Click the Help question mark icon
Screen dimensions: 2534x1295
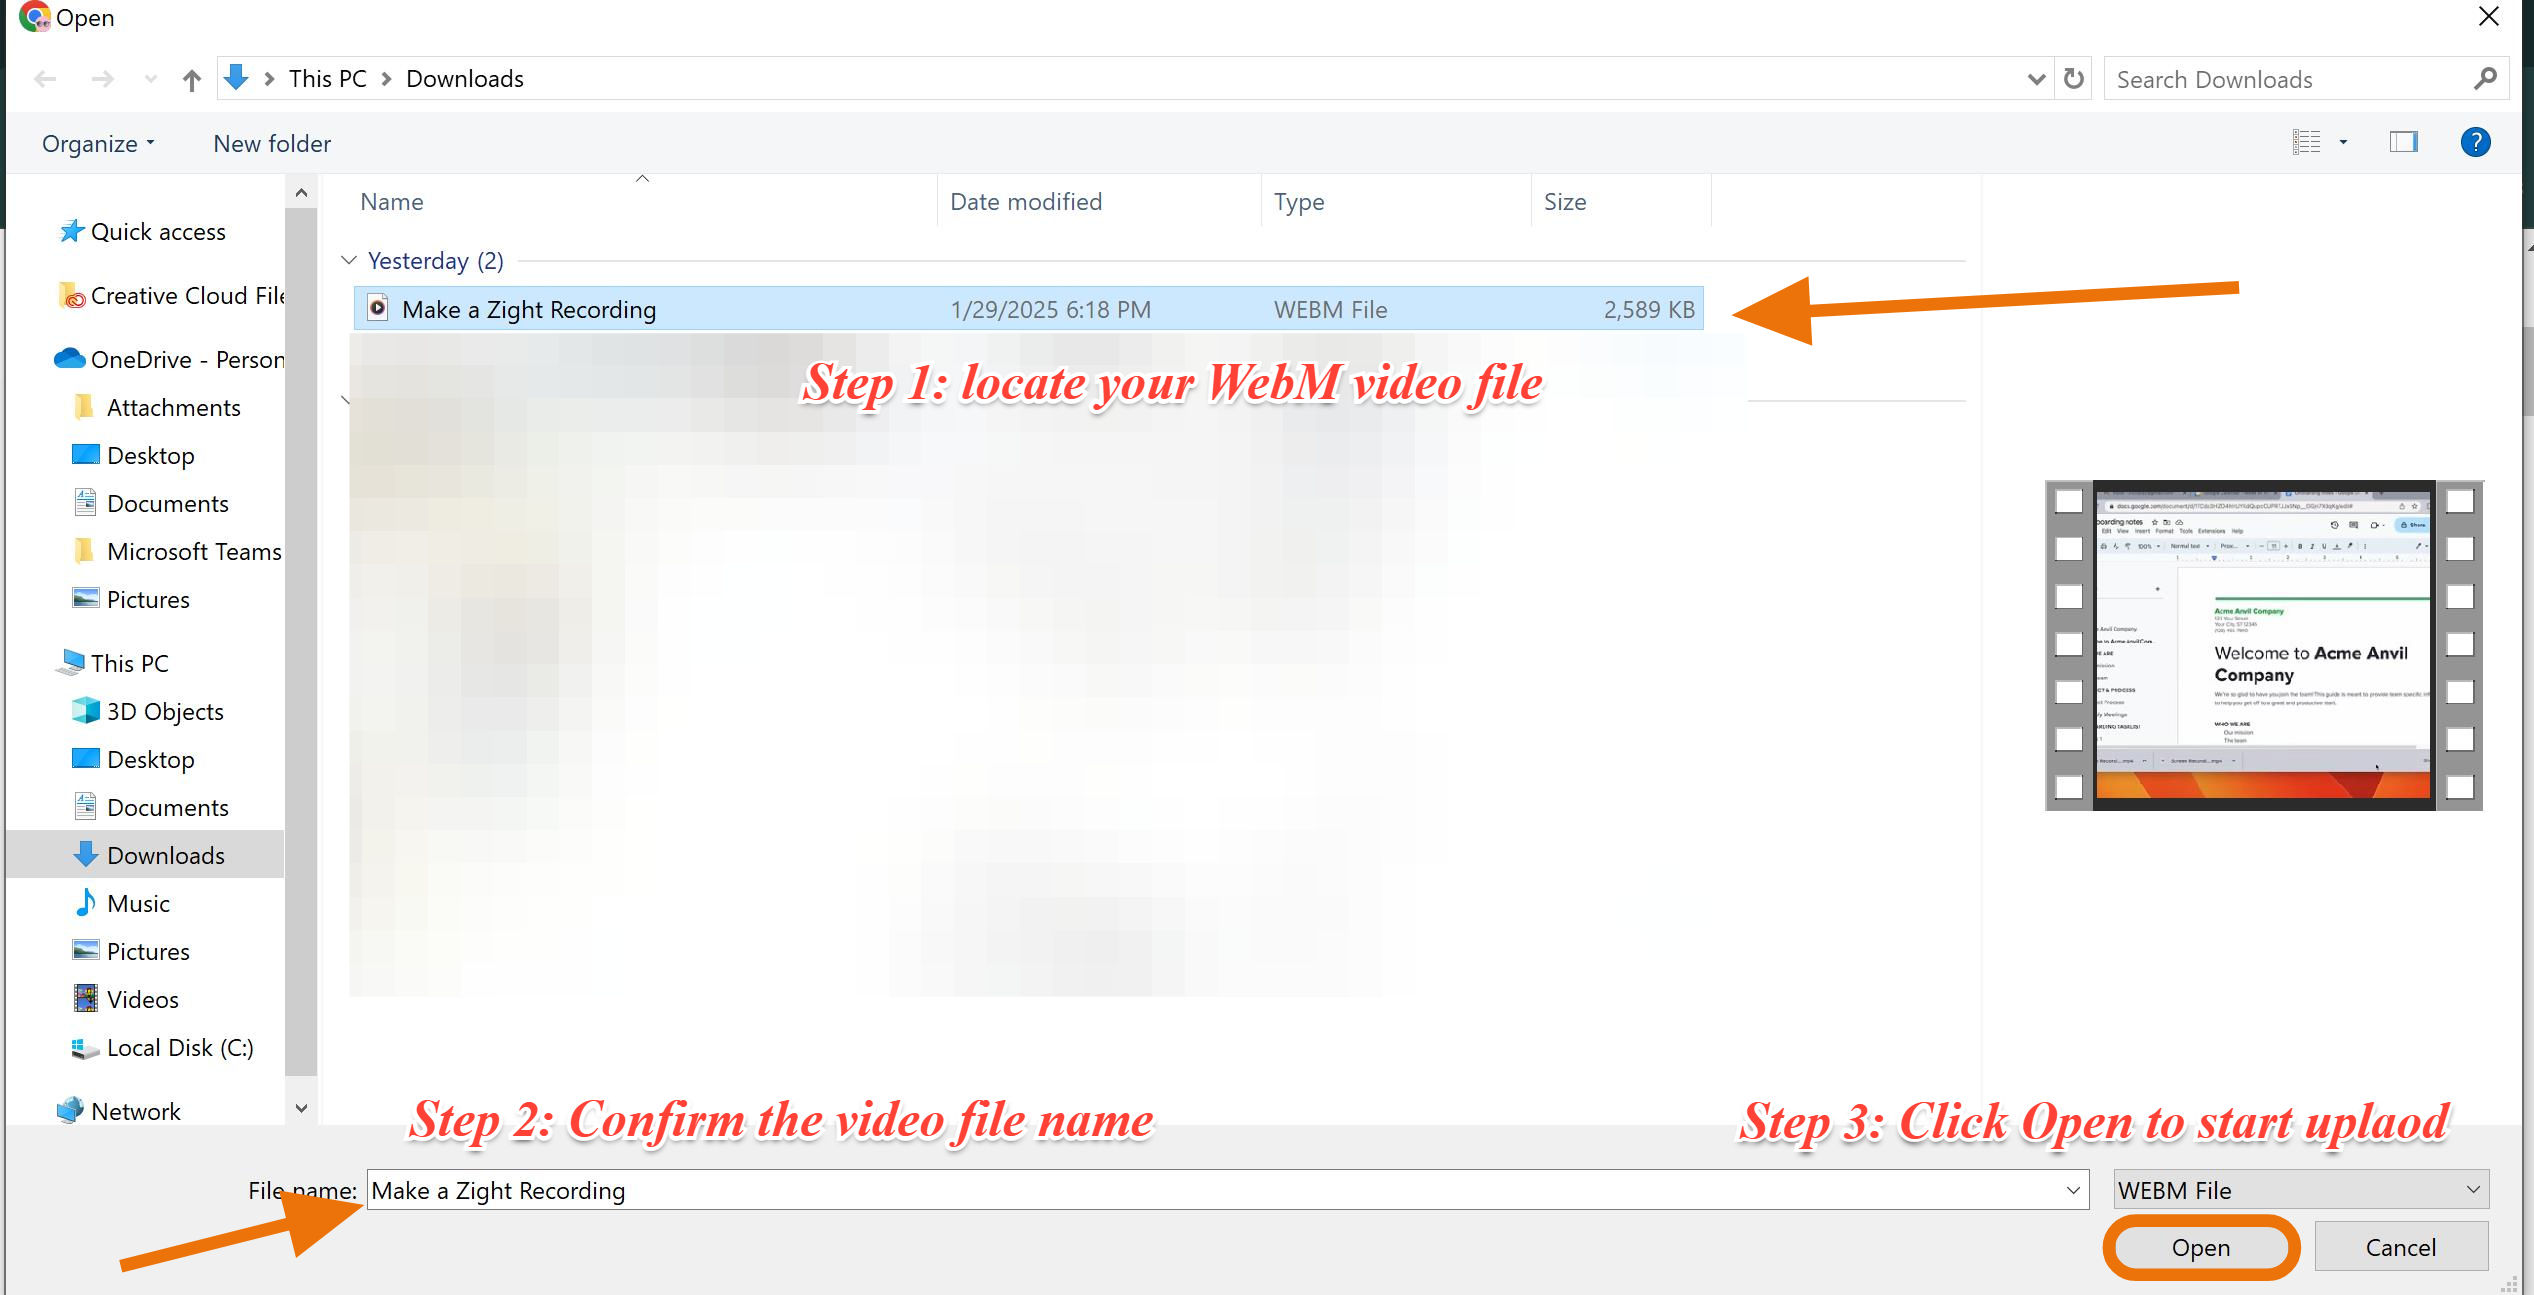pos(2475,142)
